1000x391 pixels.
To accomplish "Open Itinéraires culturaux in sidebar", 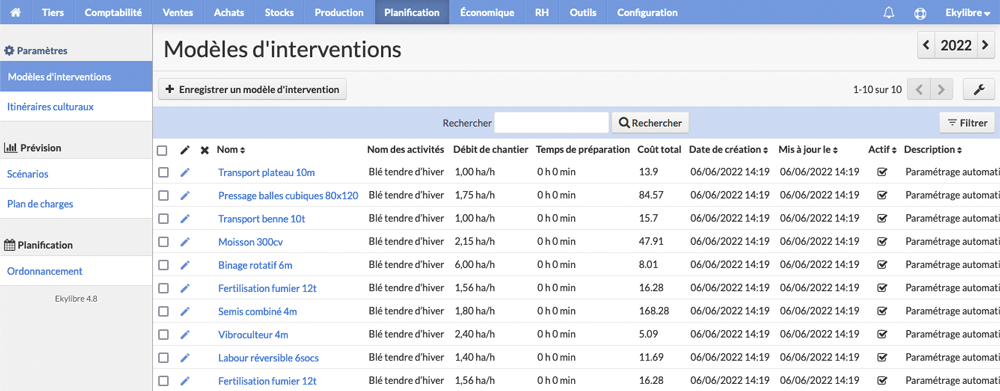I will click(76, 107).
